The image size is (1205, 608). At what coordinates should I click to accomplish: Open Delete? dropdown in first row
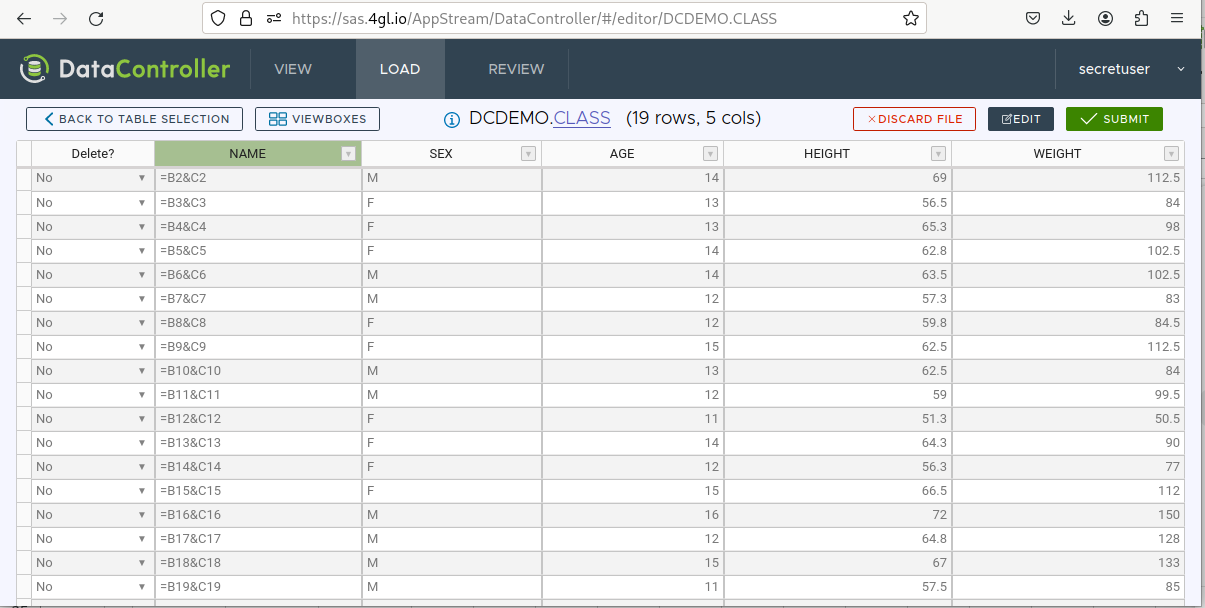click(x=142, y=178)
